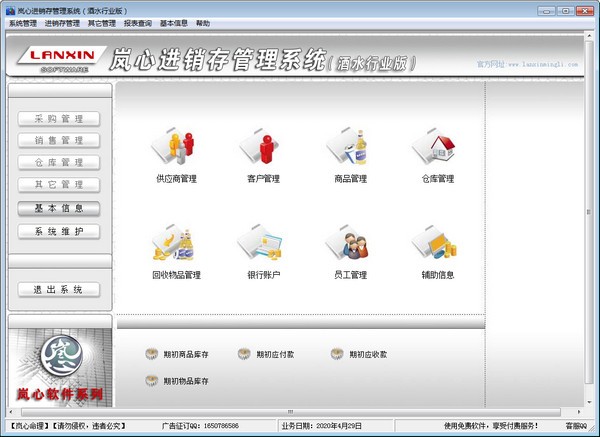
Task: Click the 广告征订QQ status bar text
Action: click(200, 426)
